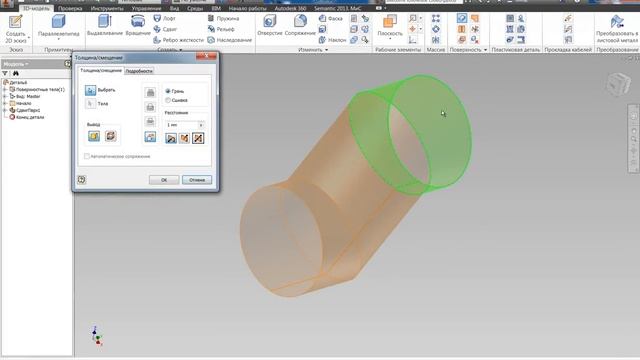Screen dimensions: 640x360
Task: Open the Создать panel dropdown arrow
Action: coord(181,50)
